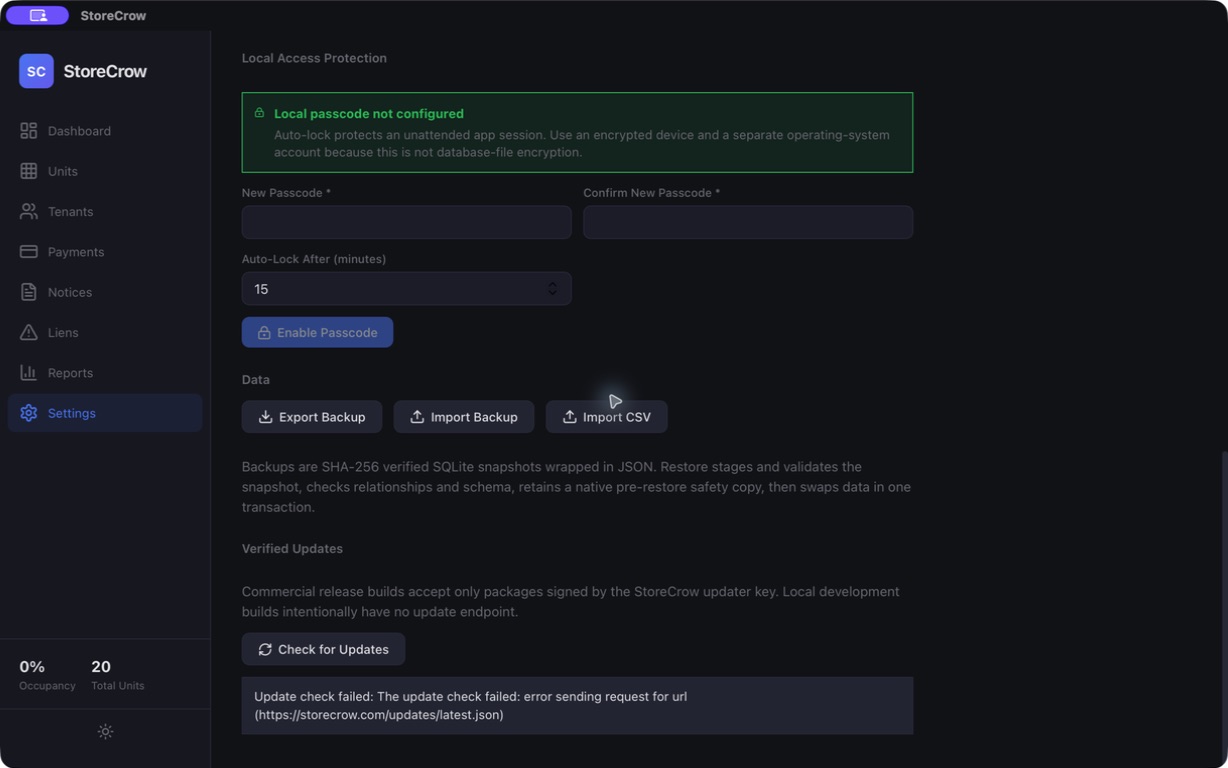Select the Tenants people icon

28,211
